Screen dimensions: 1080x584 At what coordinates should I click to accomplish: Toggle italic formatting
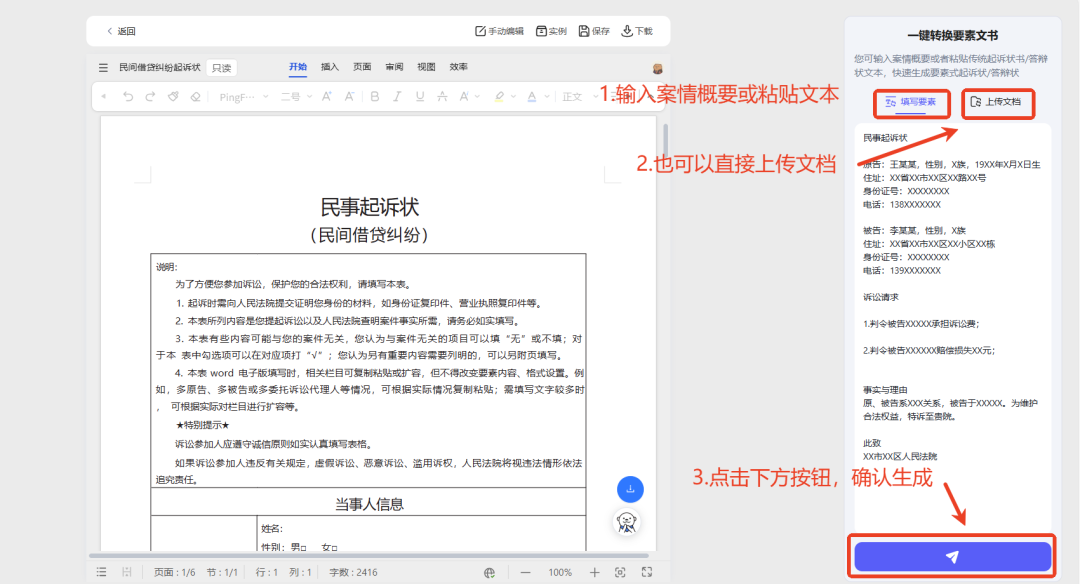click(397, 97)
